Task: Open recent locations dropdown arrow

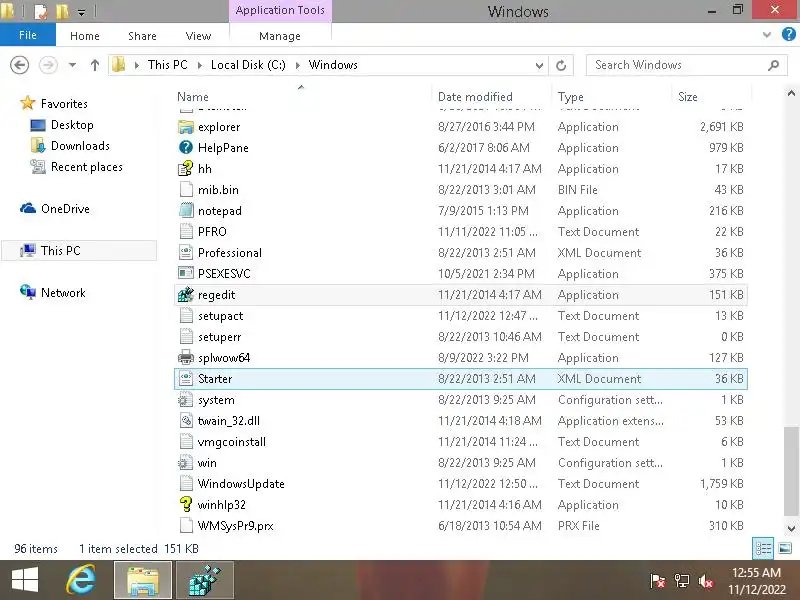Action: pyautogui.click(x=72, y=65)
